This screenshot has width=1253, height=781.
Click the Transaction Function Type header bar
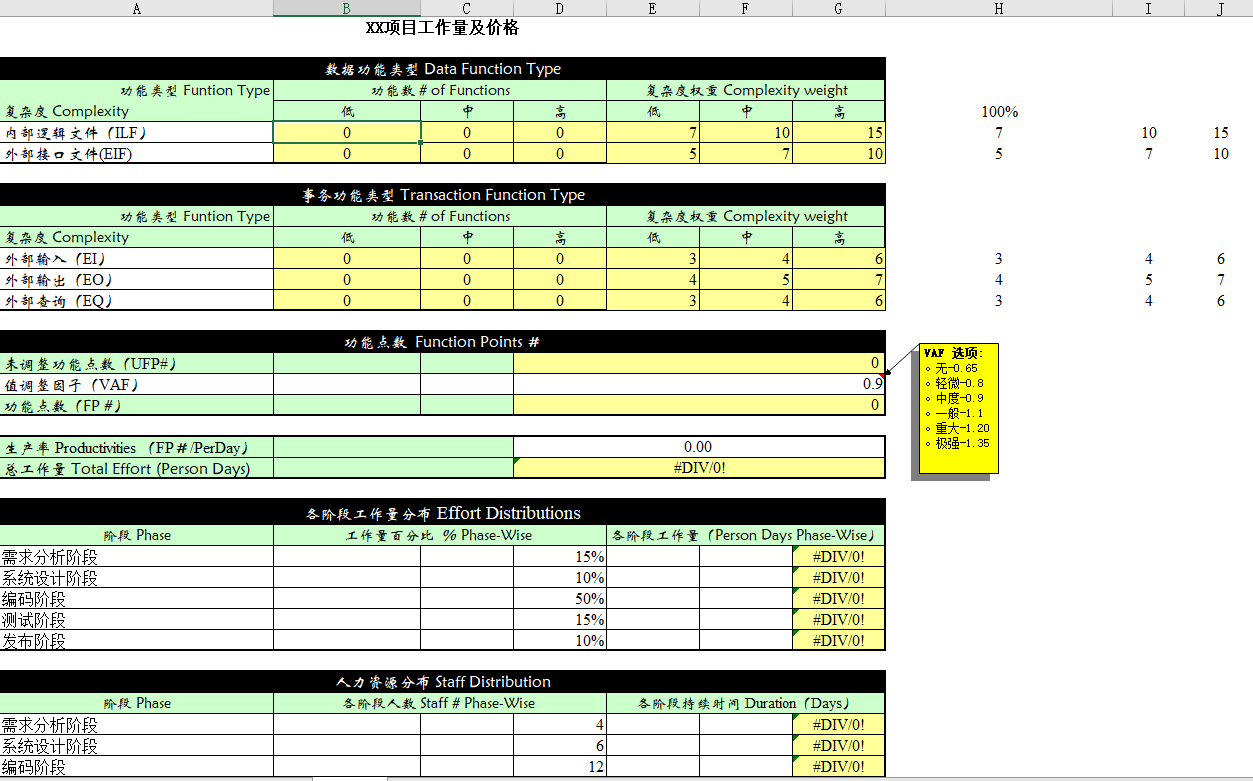coord(442,195)
